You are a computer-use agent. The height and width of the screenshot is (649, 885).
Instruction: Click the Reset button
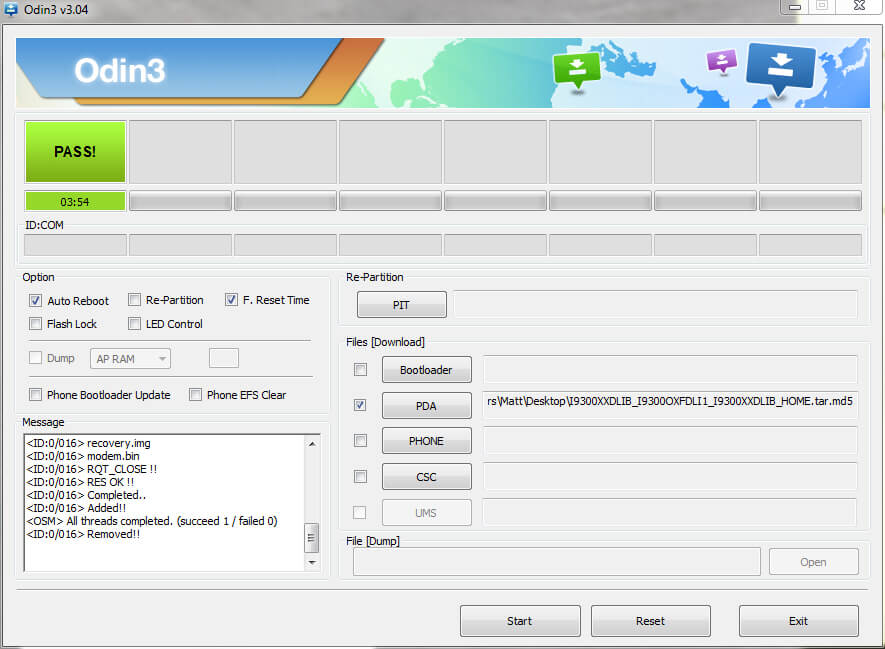tap(650, 621)
